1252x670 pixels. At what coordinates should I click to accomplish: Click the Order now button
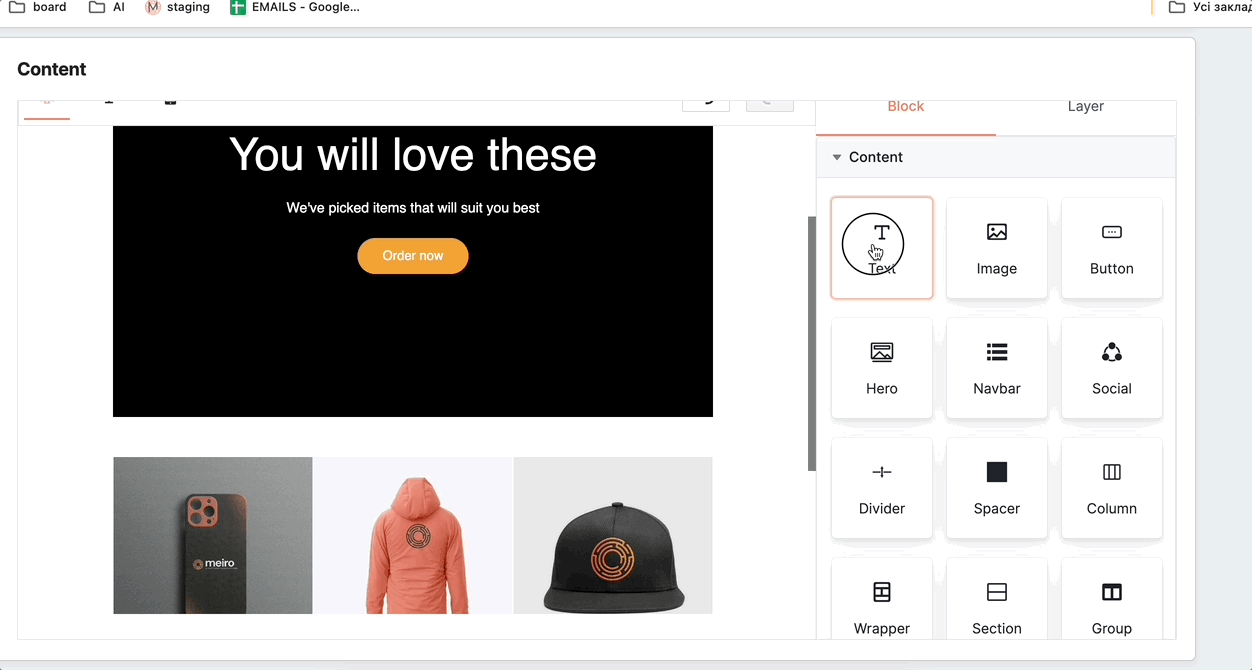412,256
